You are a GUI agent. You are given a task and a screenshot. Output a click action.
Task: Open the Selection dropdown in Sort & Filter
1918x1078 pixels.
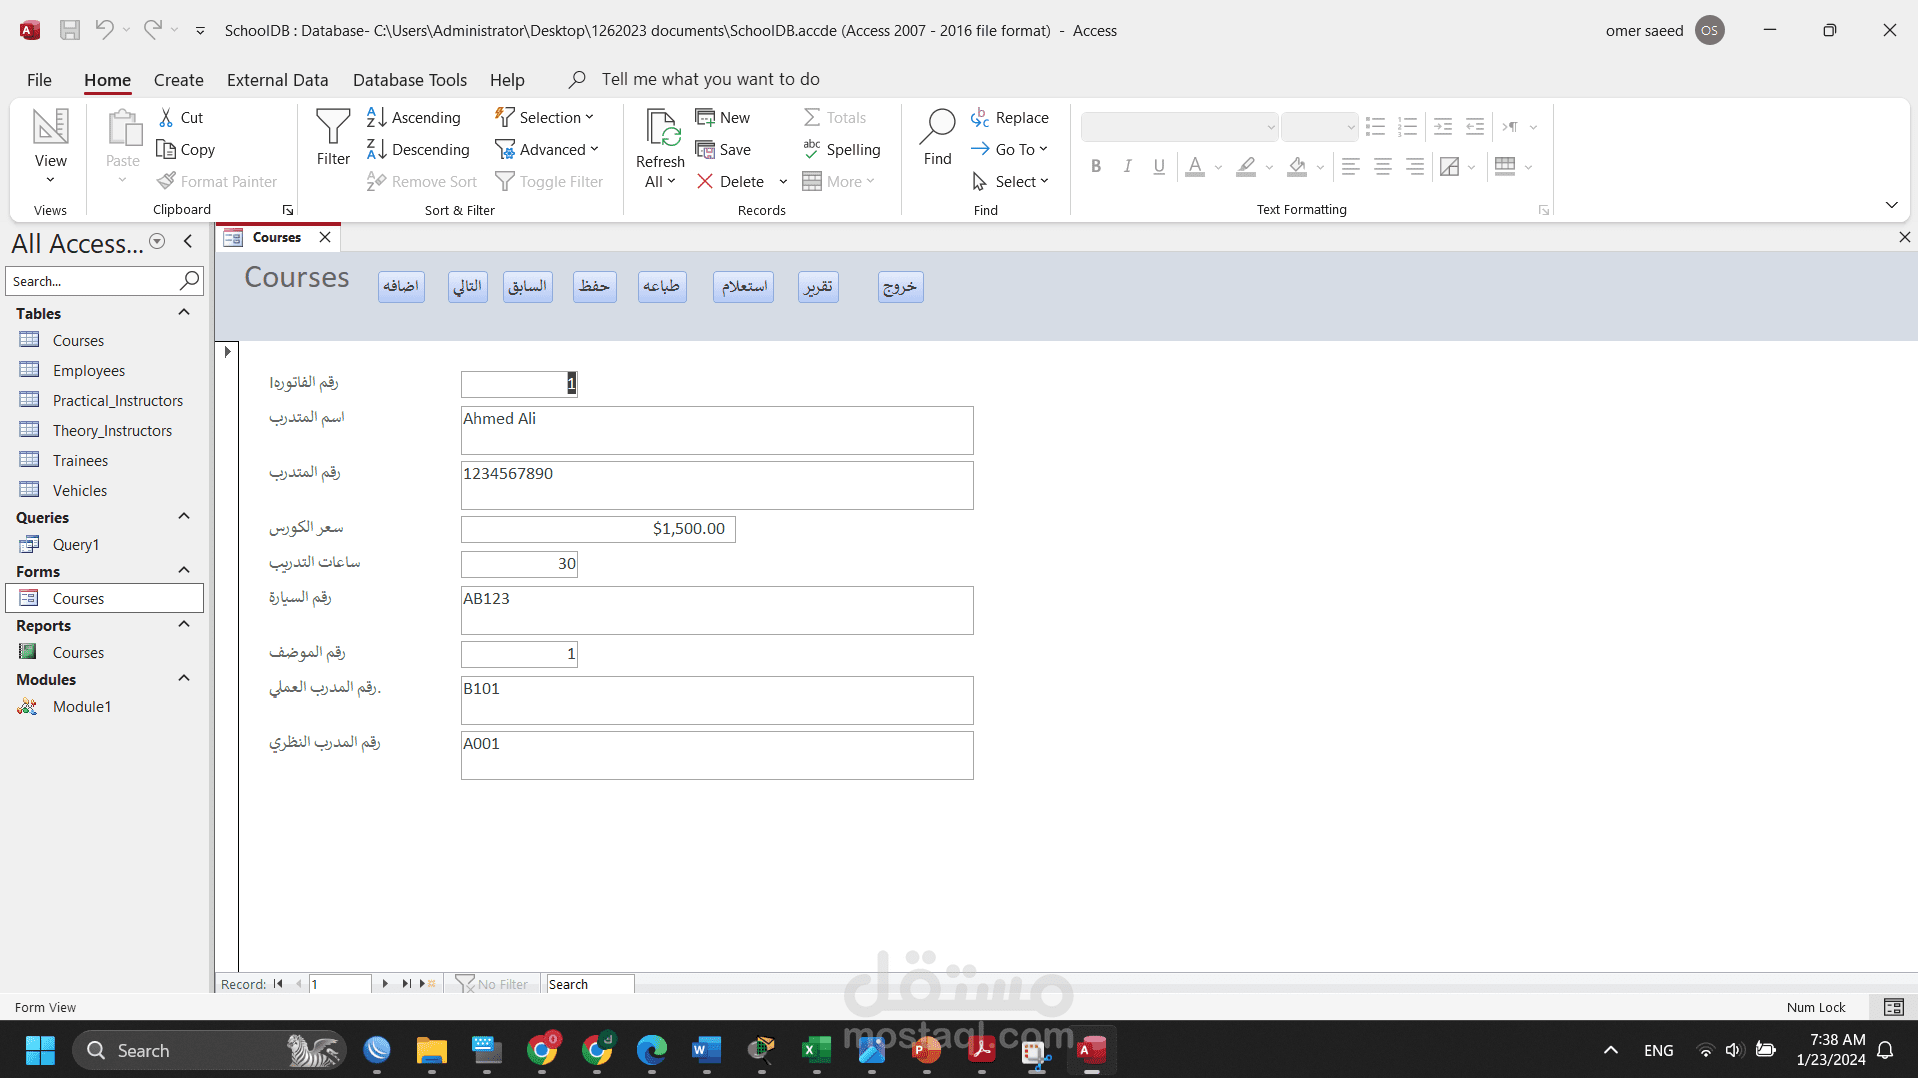pos(546,117)
